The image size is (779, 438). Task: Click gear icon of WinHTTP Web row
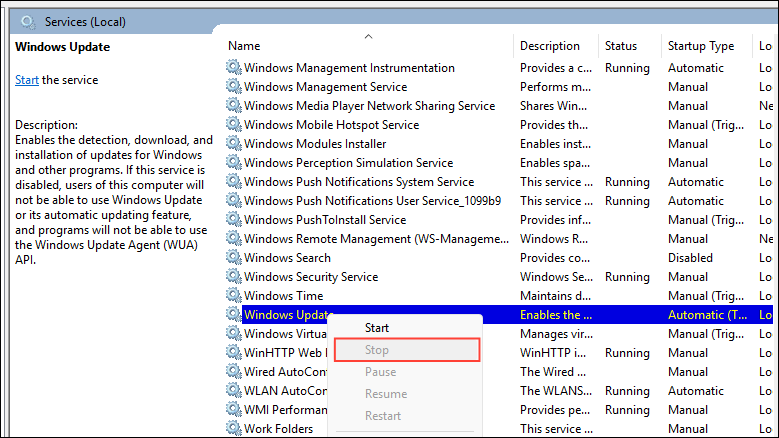point(234,352)
